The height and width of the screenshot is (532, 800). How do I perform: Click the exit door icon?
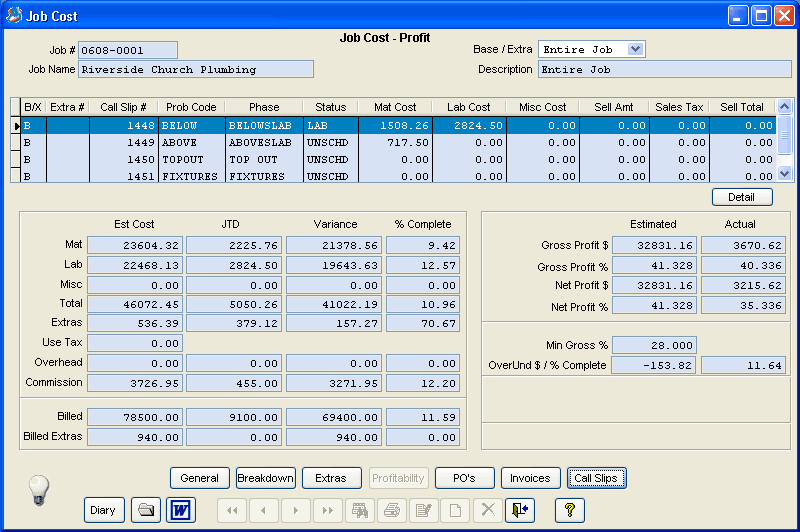[518, 510]
